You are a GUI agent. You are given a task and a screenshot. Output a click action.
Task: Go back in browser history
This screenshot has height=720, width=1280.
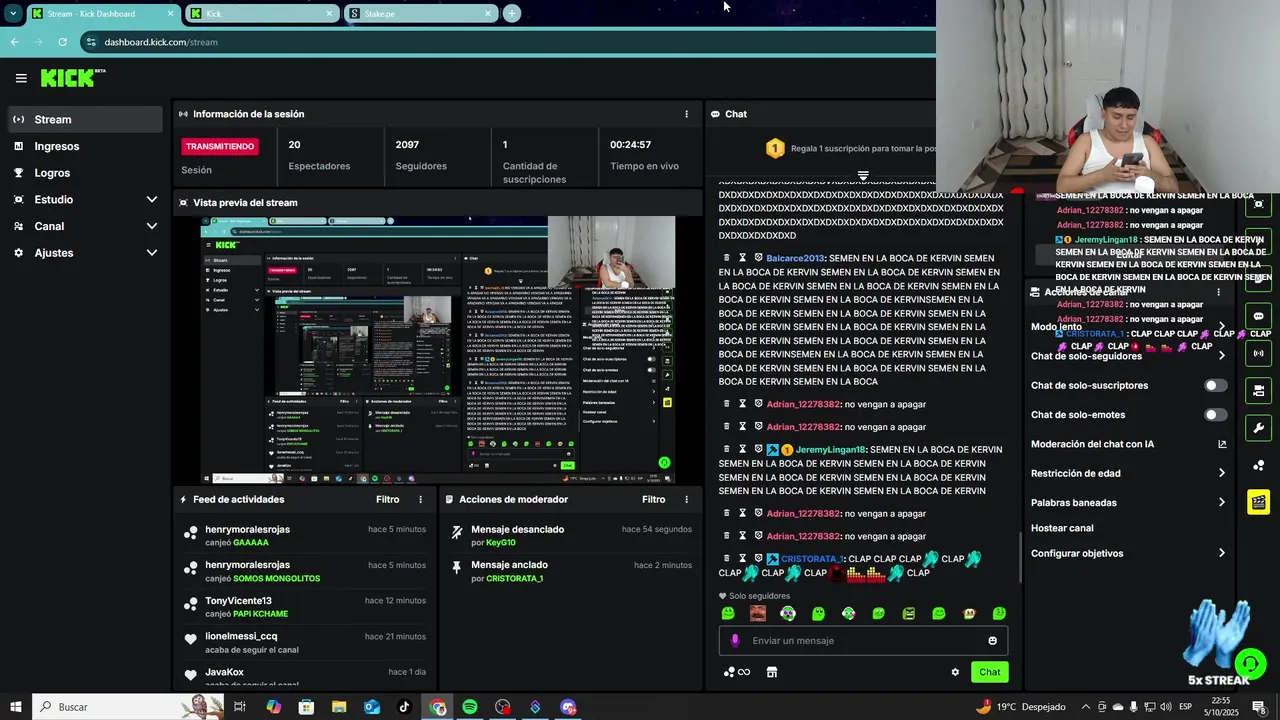click(x=14, y=42)
